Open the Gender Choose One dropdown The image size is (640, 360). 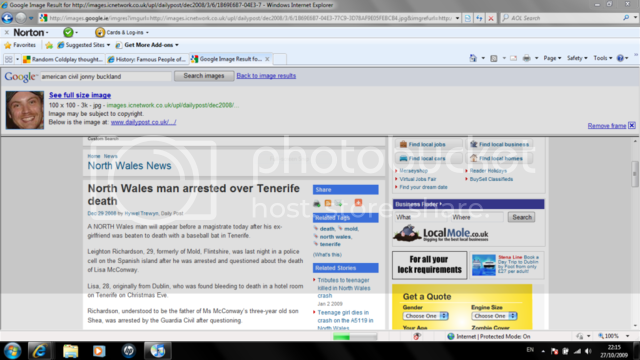tap(426, 316)
